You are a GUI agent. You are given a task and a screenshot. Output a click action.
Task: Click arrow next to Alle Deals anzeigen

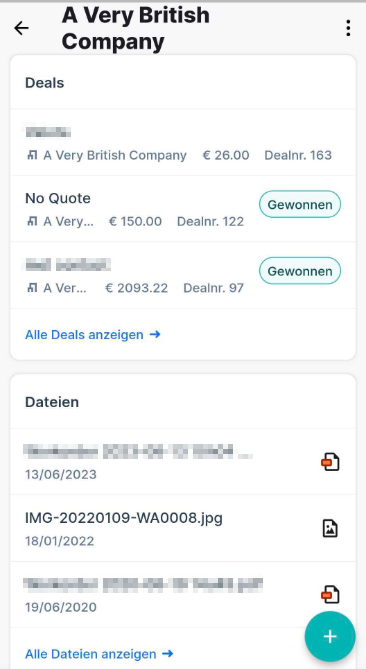(155, 334)
